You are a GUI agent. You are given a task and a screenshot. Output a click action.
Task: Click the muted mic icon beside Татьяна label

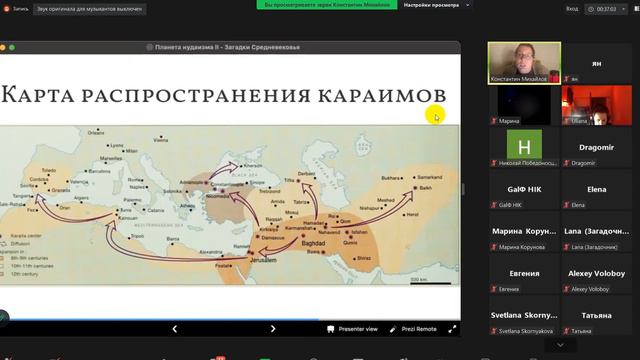click(566, 331)
